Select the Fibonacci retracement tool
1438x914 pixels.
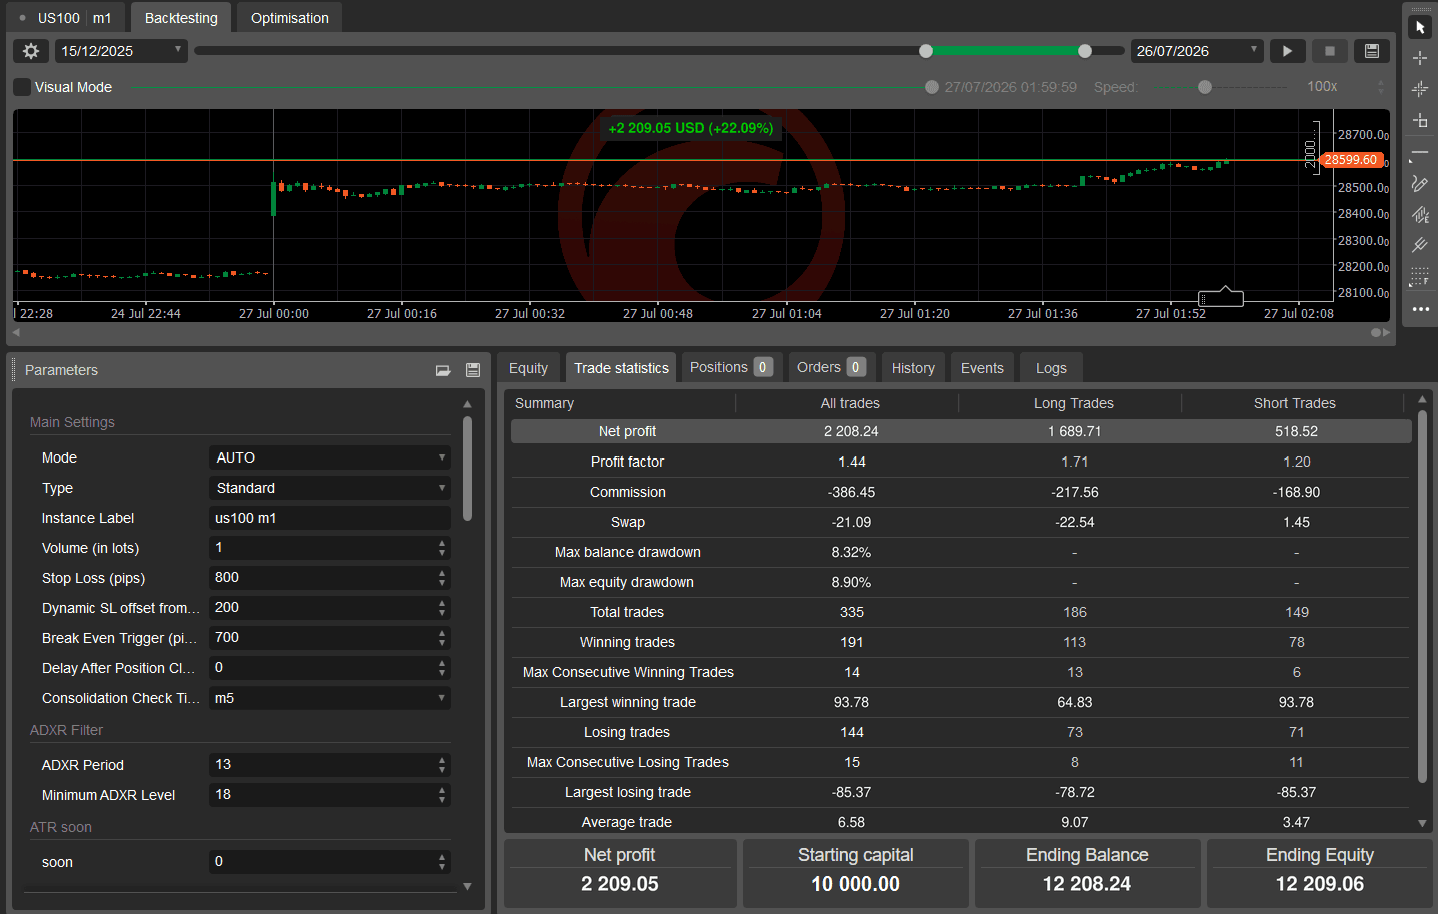point(1420,277)
